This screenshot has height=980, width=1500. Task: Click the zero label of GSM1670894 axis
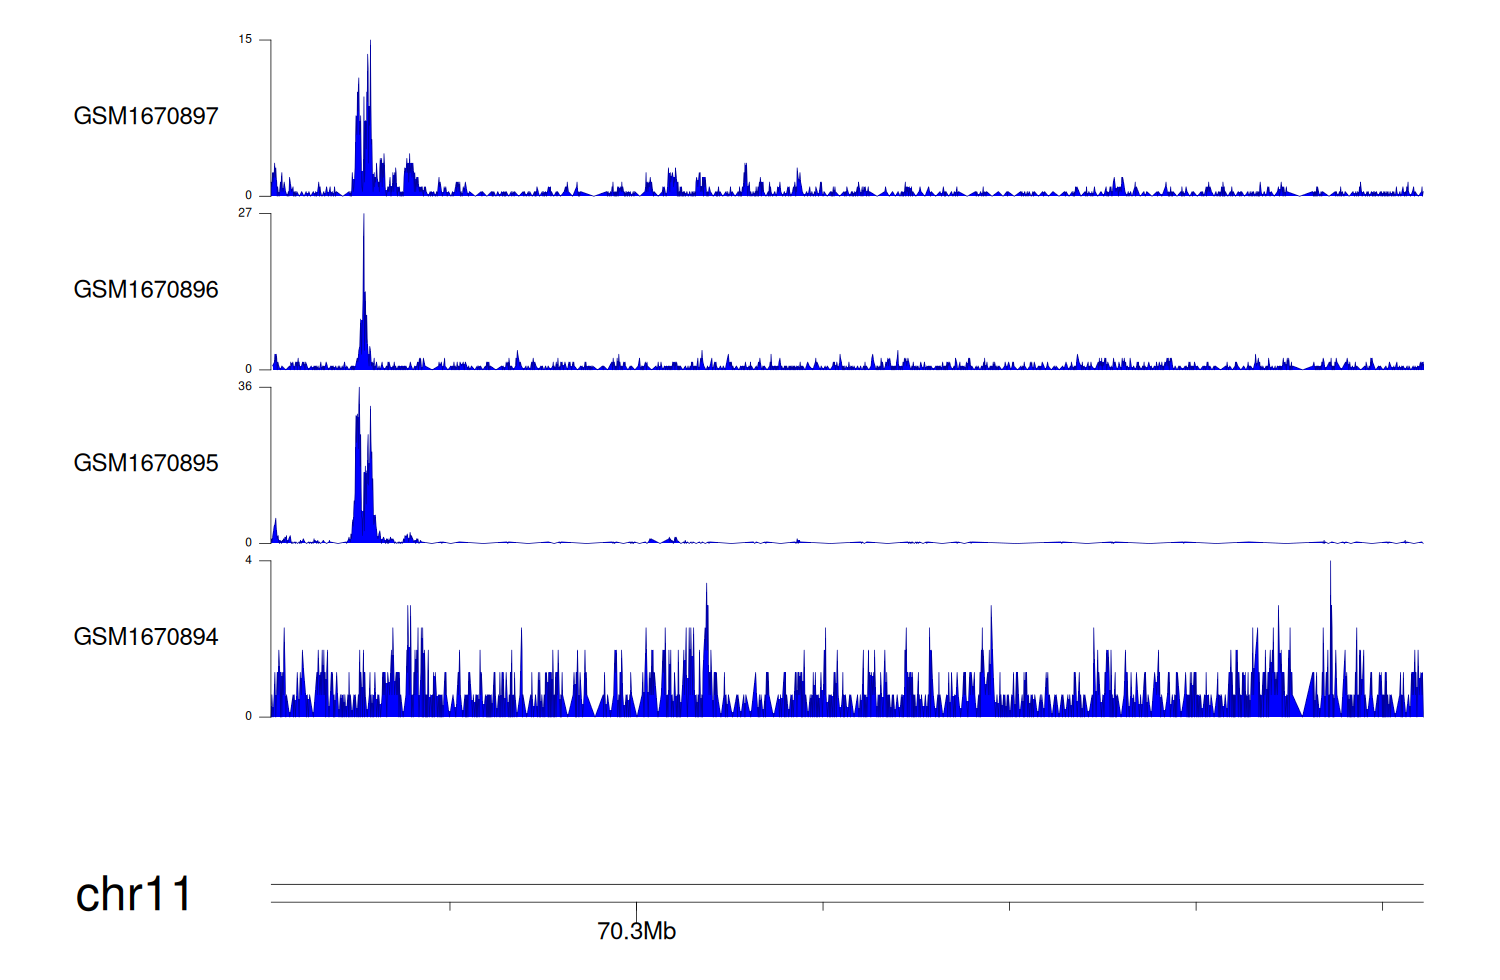tap(249, 716)
